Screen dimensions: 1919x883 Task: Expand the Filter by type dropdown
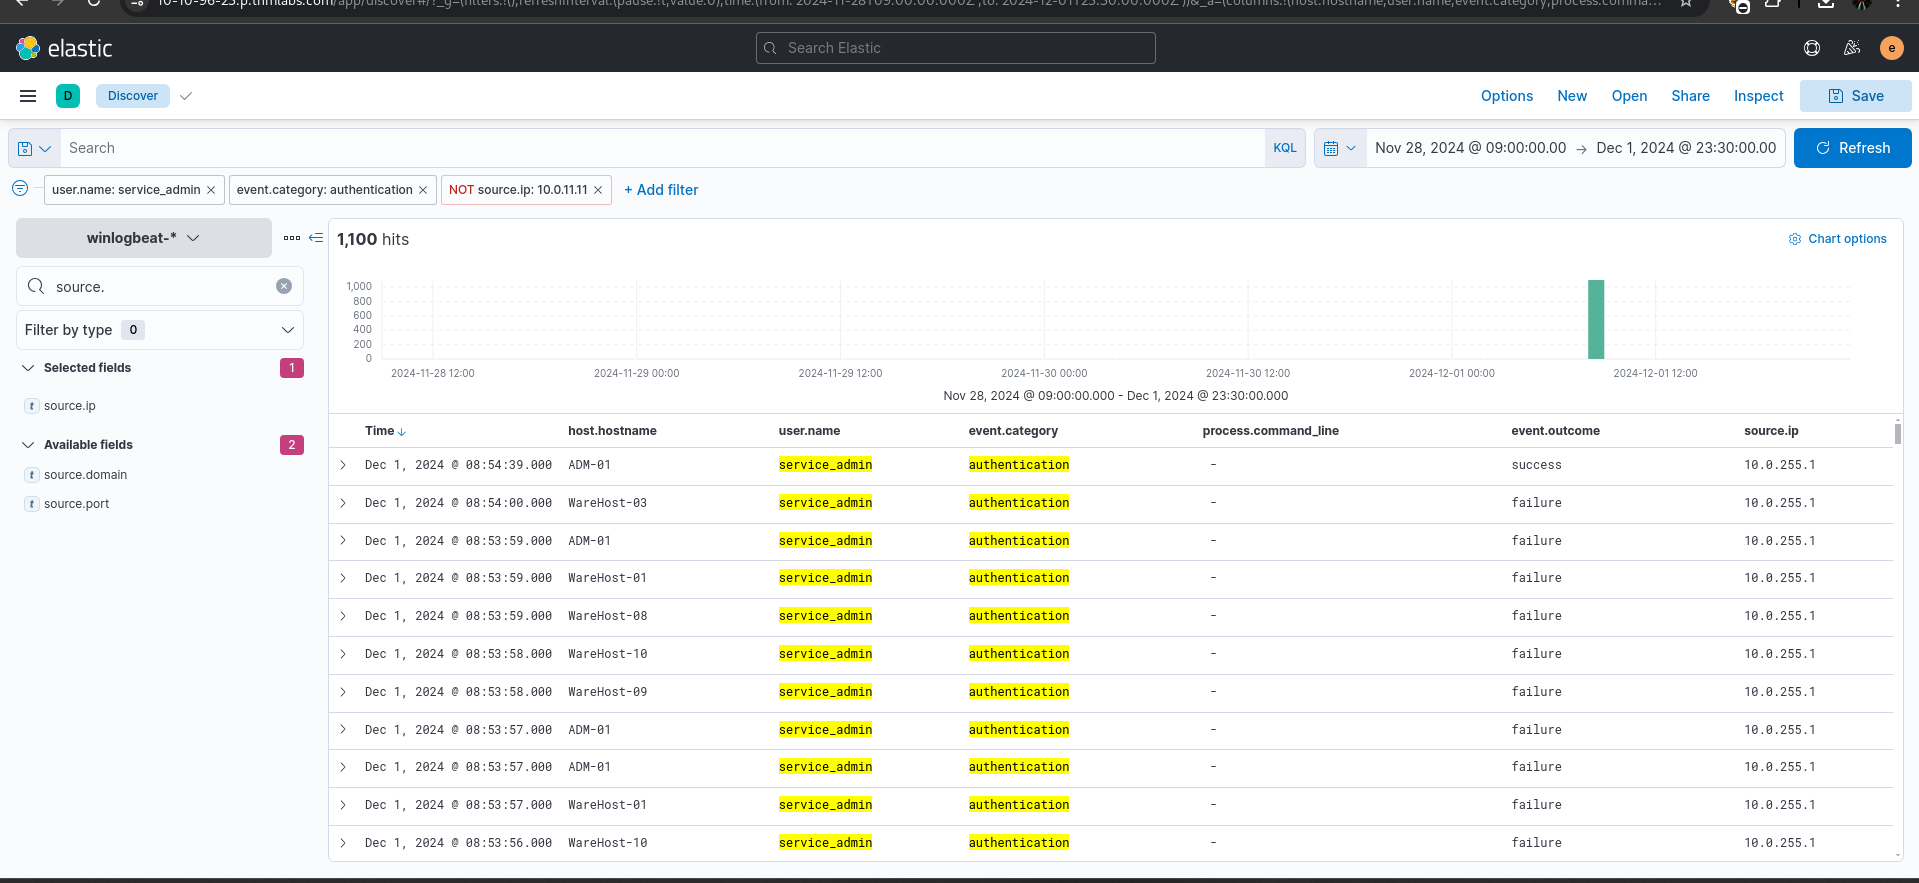(x=160, y=330)
